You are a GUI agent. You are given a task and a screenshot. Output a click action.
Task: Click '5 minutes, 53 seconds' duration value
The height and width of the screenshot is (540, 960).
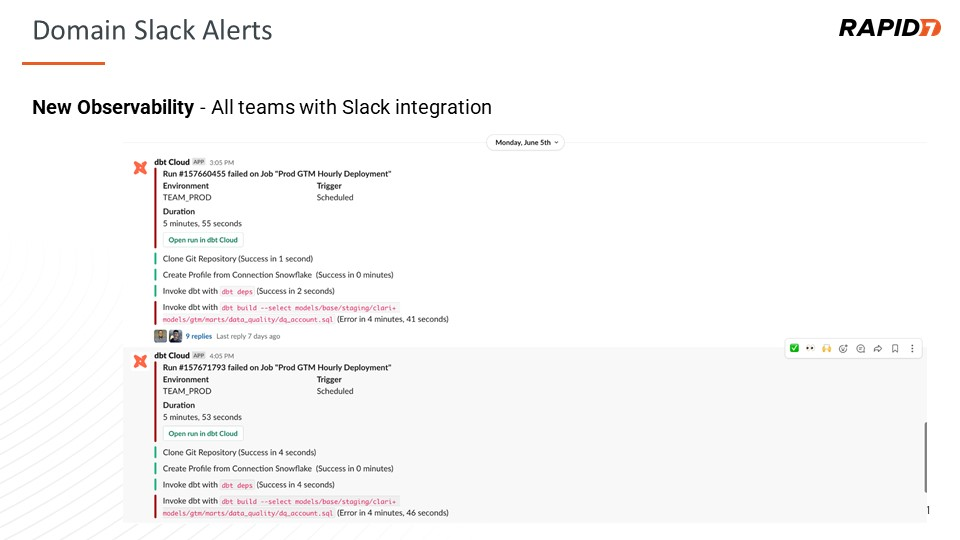(202, 417)
